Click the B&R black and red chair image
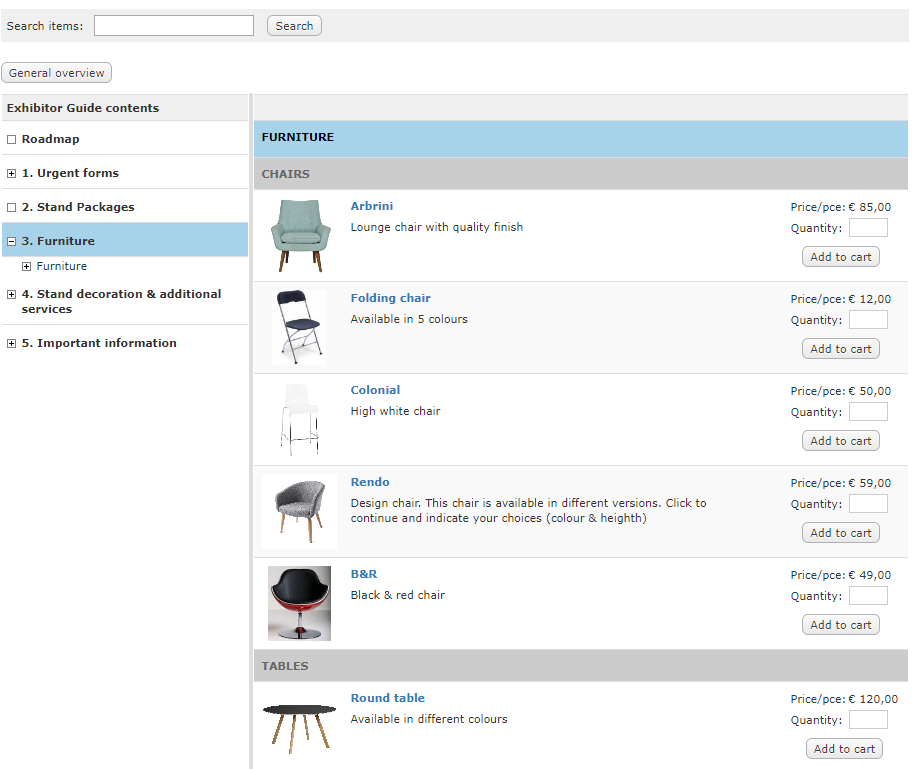Screen dimensions: 913x769 pos(299,603)
